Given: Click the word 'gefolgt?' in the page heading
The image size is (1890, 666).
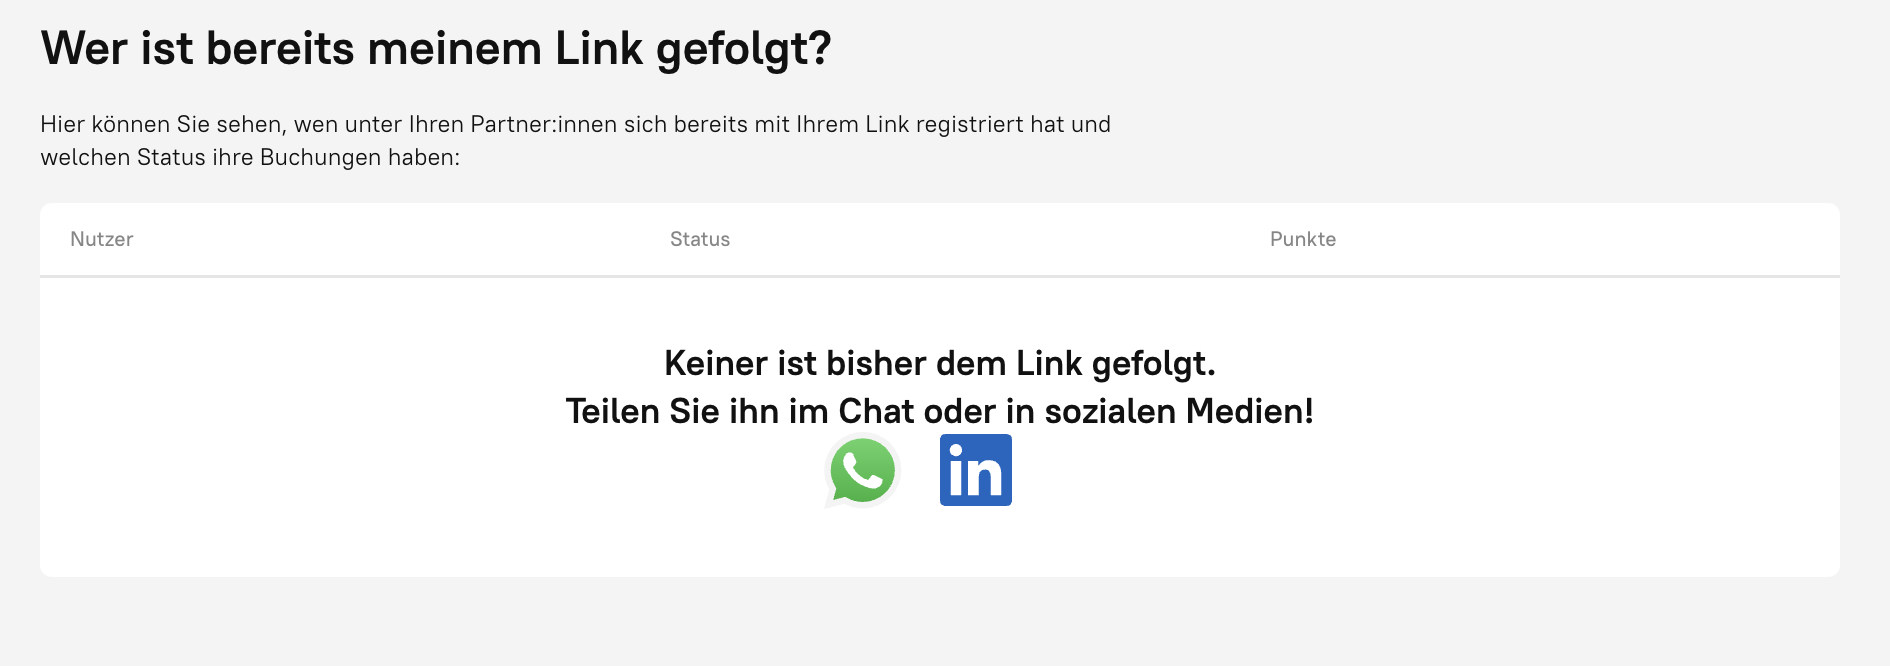Looking at the screenshot, I should tap(743, 48).
